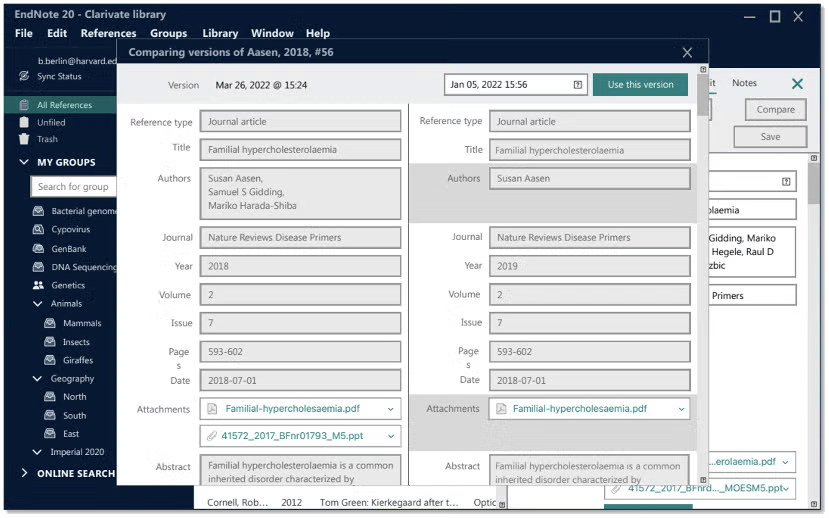Viewport: 829px width, 518px height.
Task: Open the Library menu
Action: (x=220, y=33)
